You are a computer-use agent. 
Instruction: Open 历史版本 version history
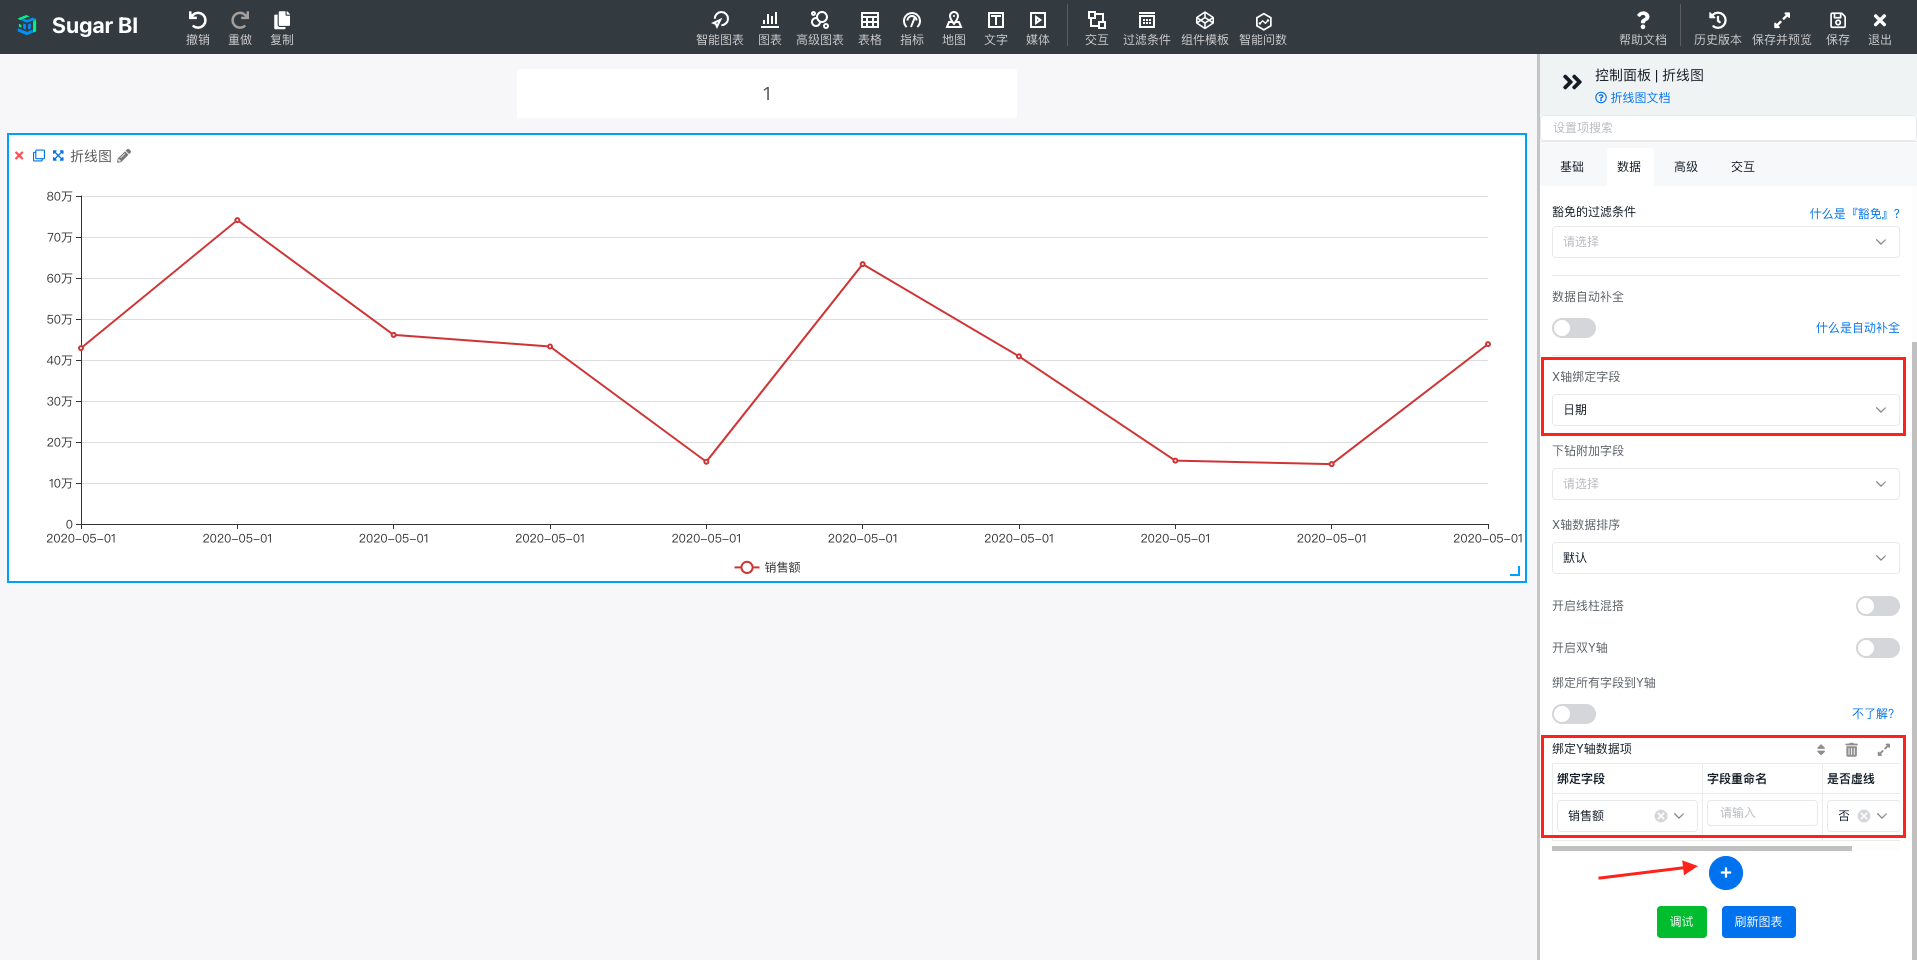1718,27
